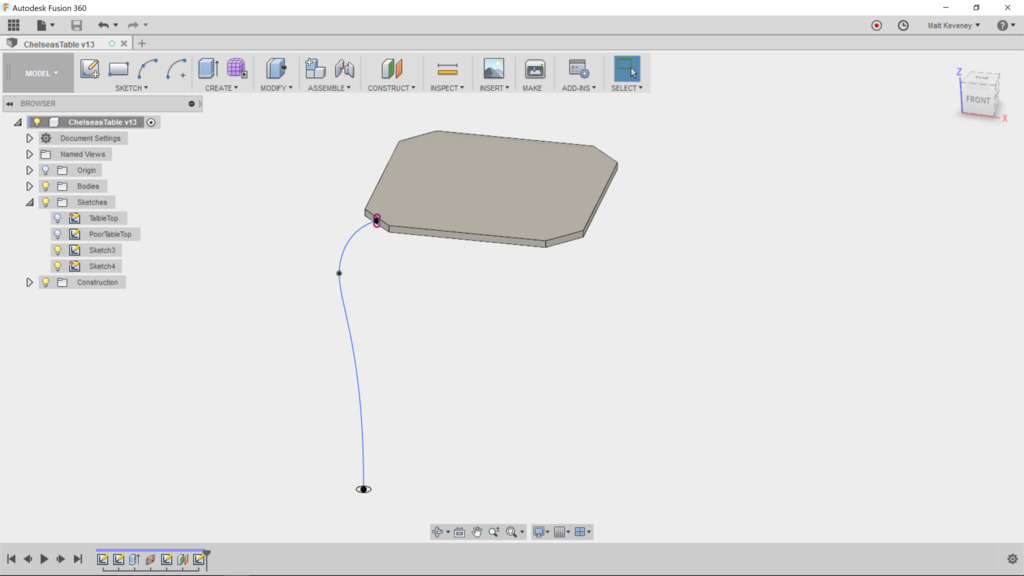Select the Create Sketch icon
This screenshot has width=1024, height=576.
[x=90, y=66]
